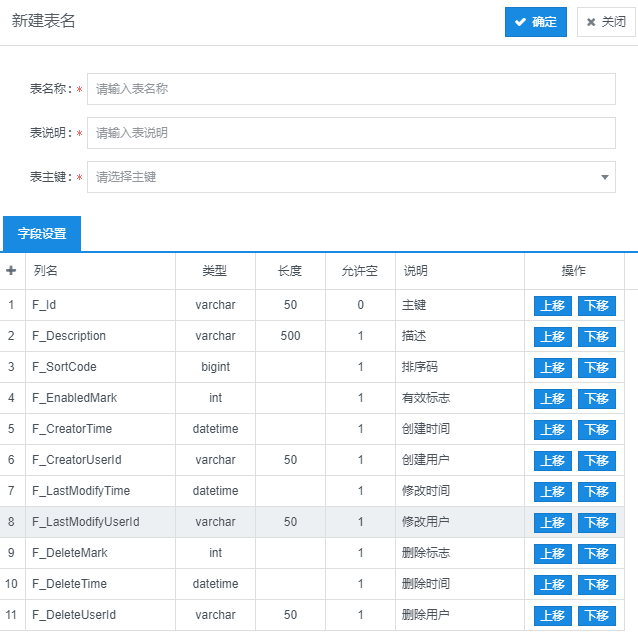638x632 pixels.
Task: Click the 删除时间 description cell
Action: [x=460, y=584]
